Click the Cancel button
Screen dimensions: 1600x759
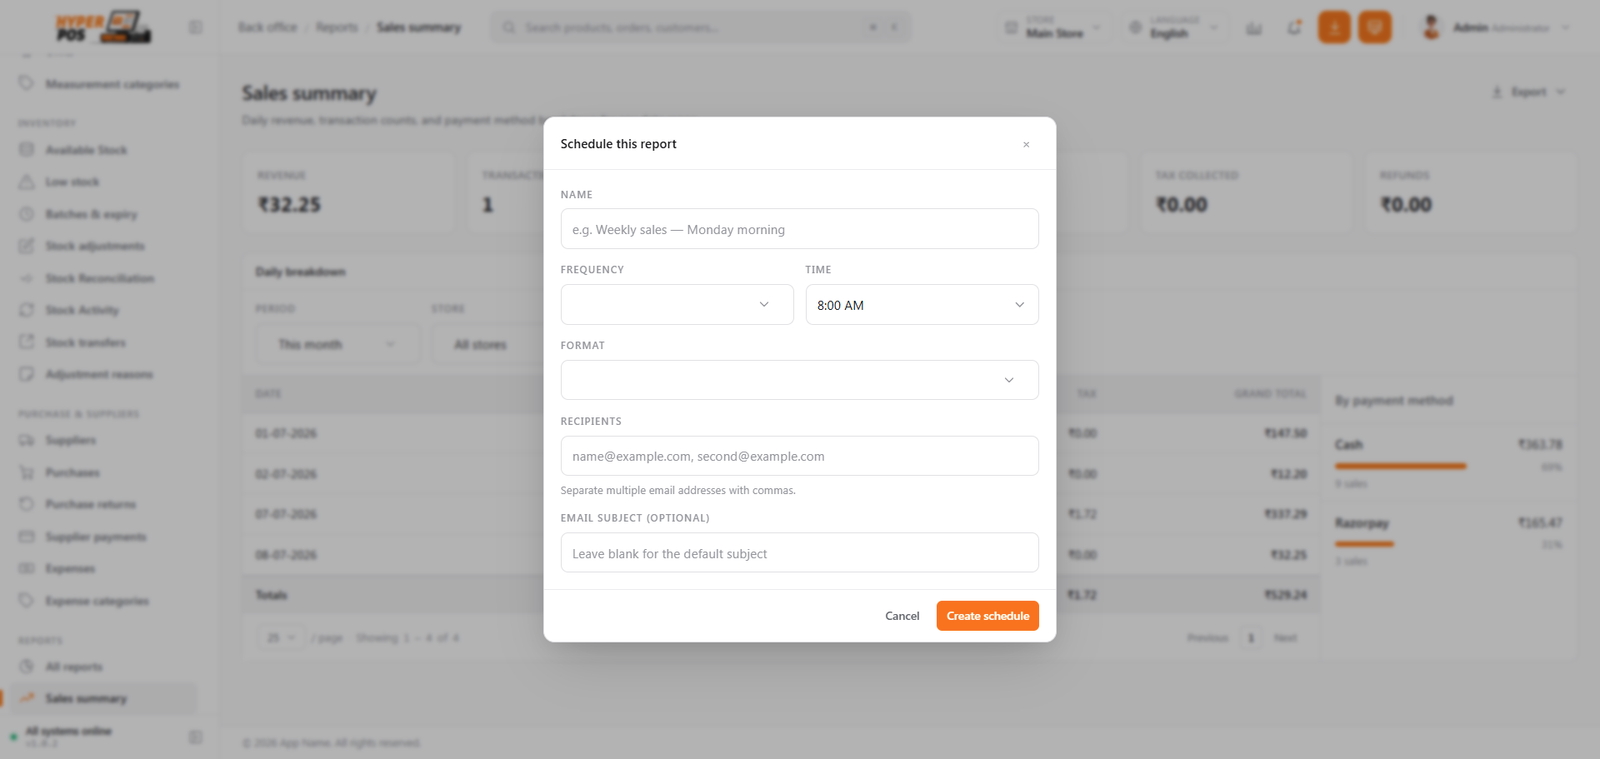(x=902, y=616)
